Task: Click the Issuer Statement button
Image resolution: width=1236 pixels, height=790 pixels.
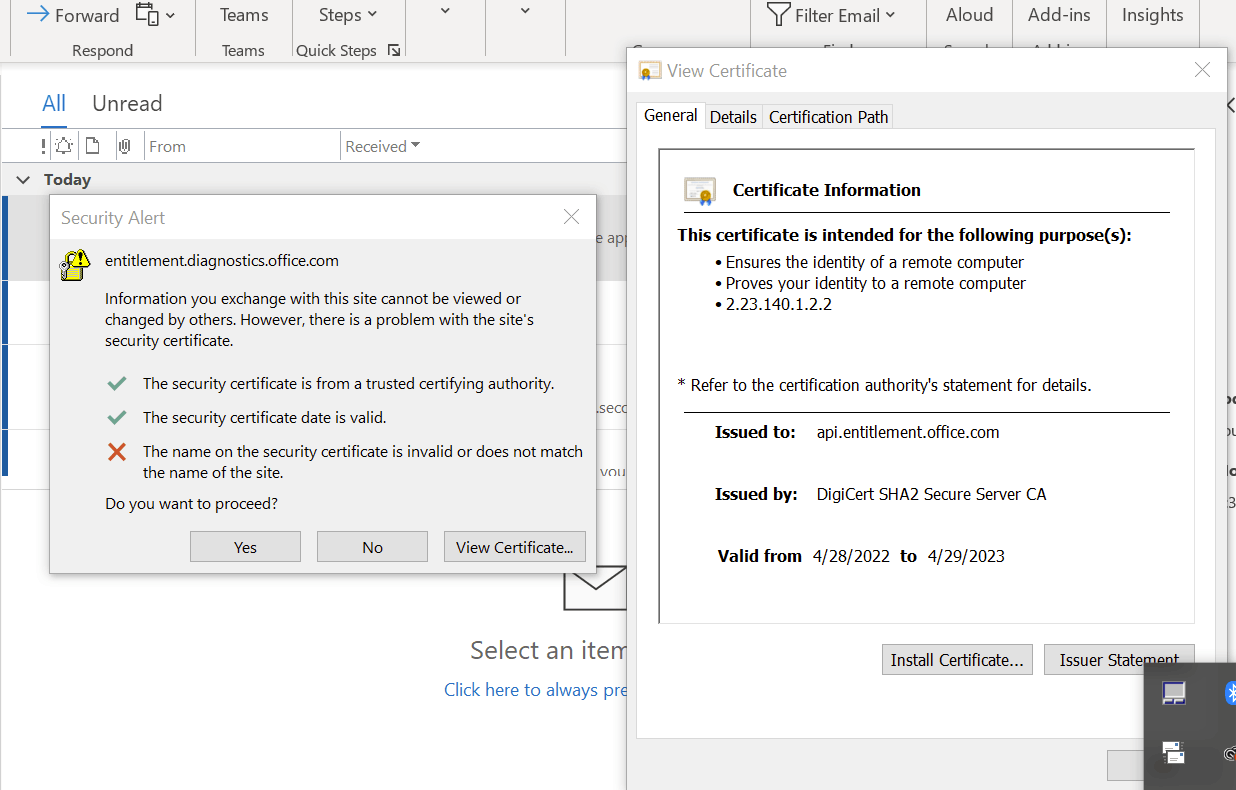Action: coord(1119,659)
